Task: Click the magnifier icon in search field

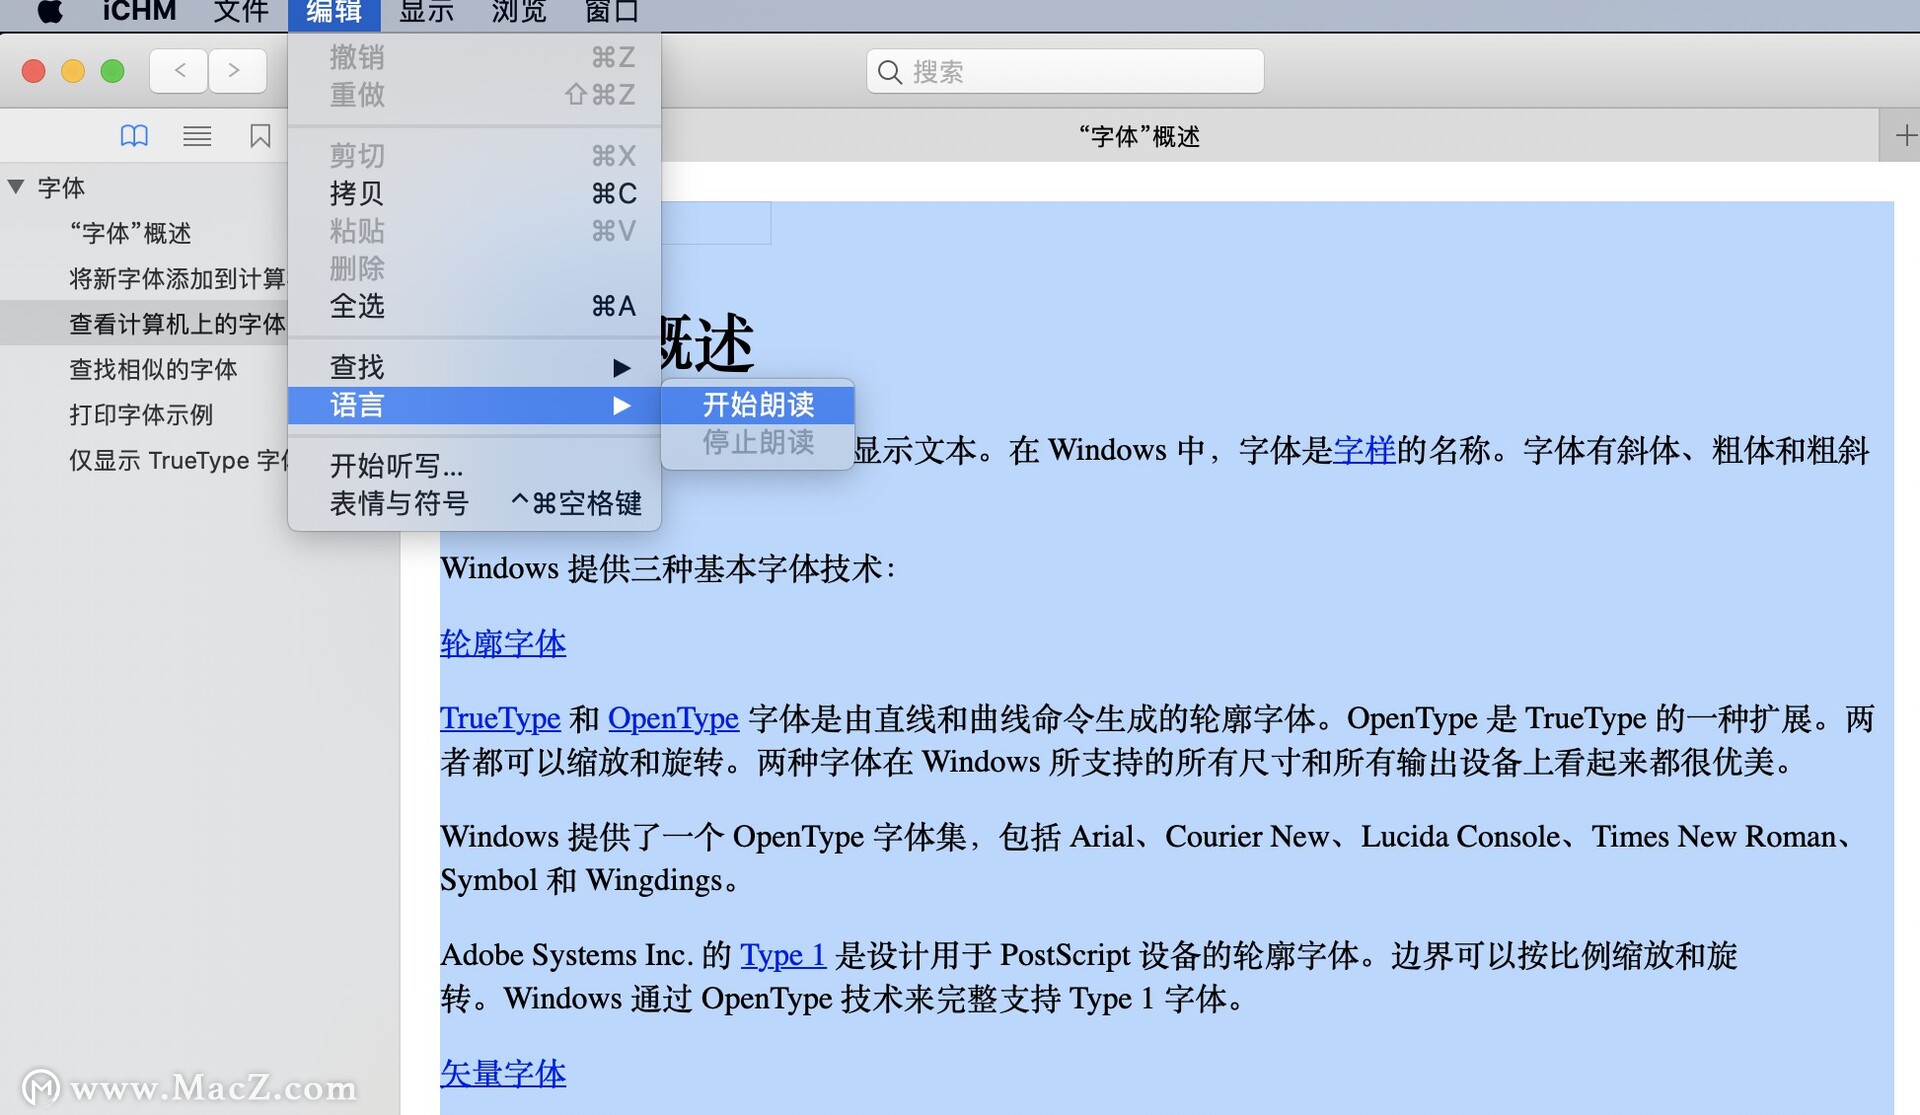Action: (x=889, y=72)
